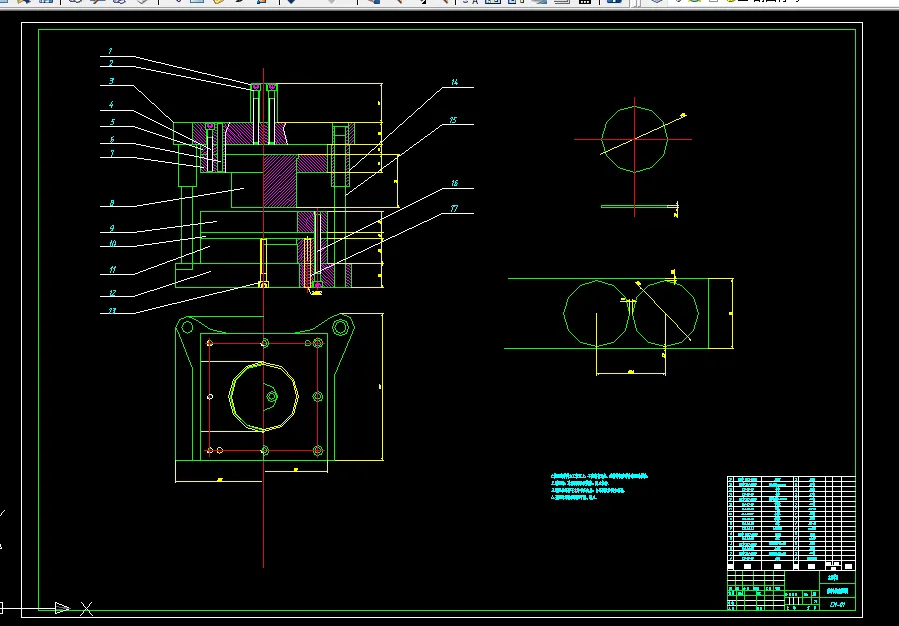Select the drawing number in the title block
This screenshot has height=626, width=899.
pos(838,604)
